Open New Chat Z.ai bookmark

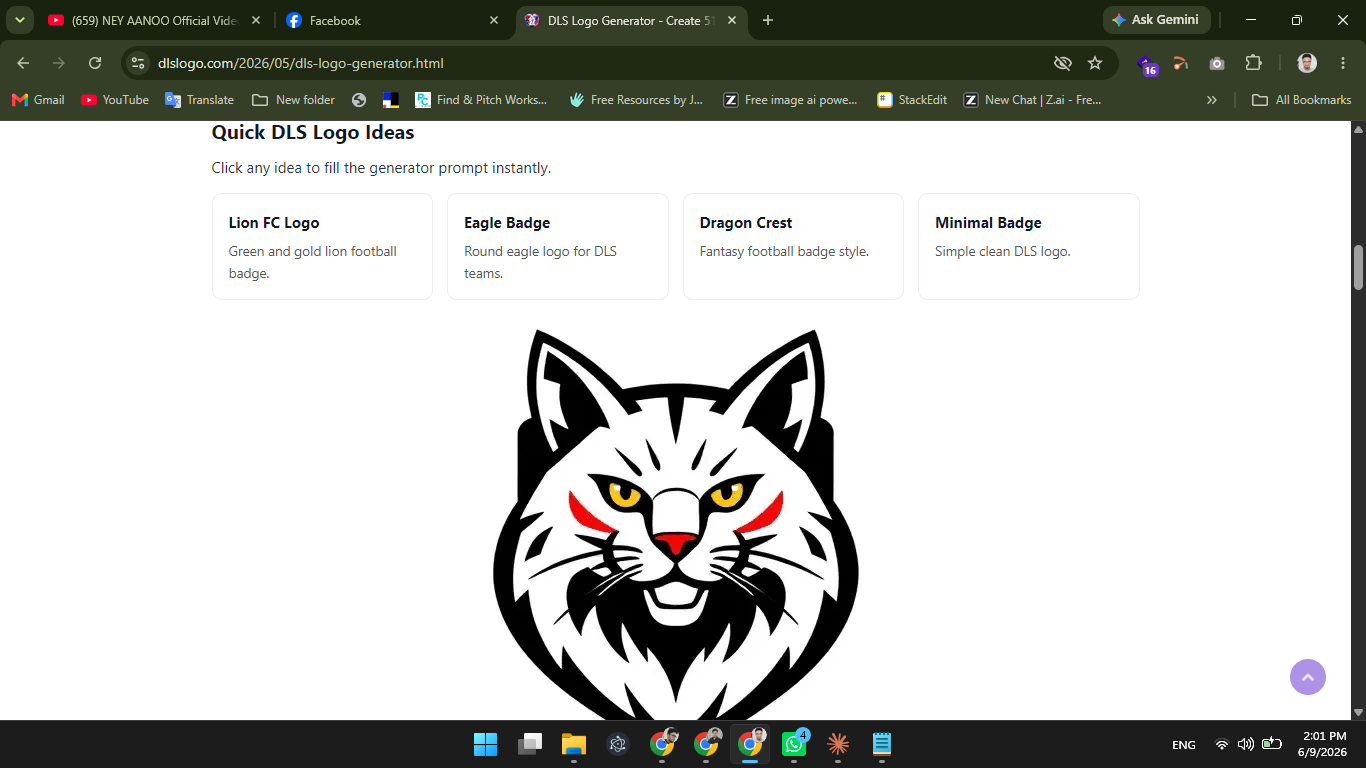(1032, 100)
